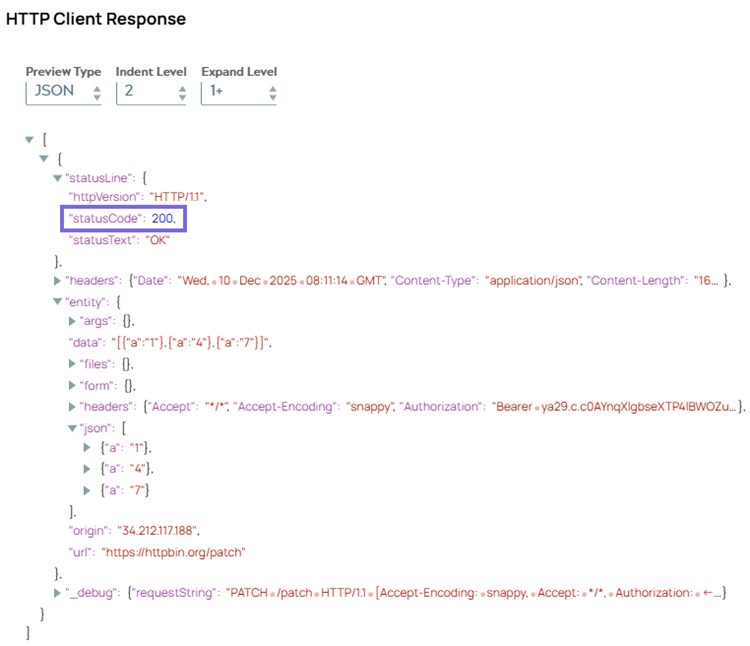Collapse the json array node
The height and width of the screenshot is (646, 750).
pyautogui.click(x=72, y=427)
